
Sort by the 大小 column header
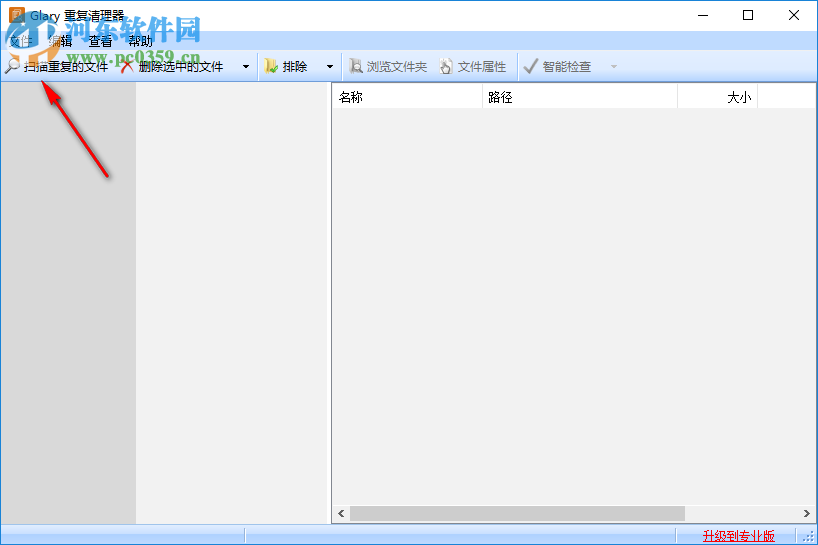[717, 97]
